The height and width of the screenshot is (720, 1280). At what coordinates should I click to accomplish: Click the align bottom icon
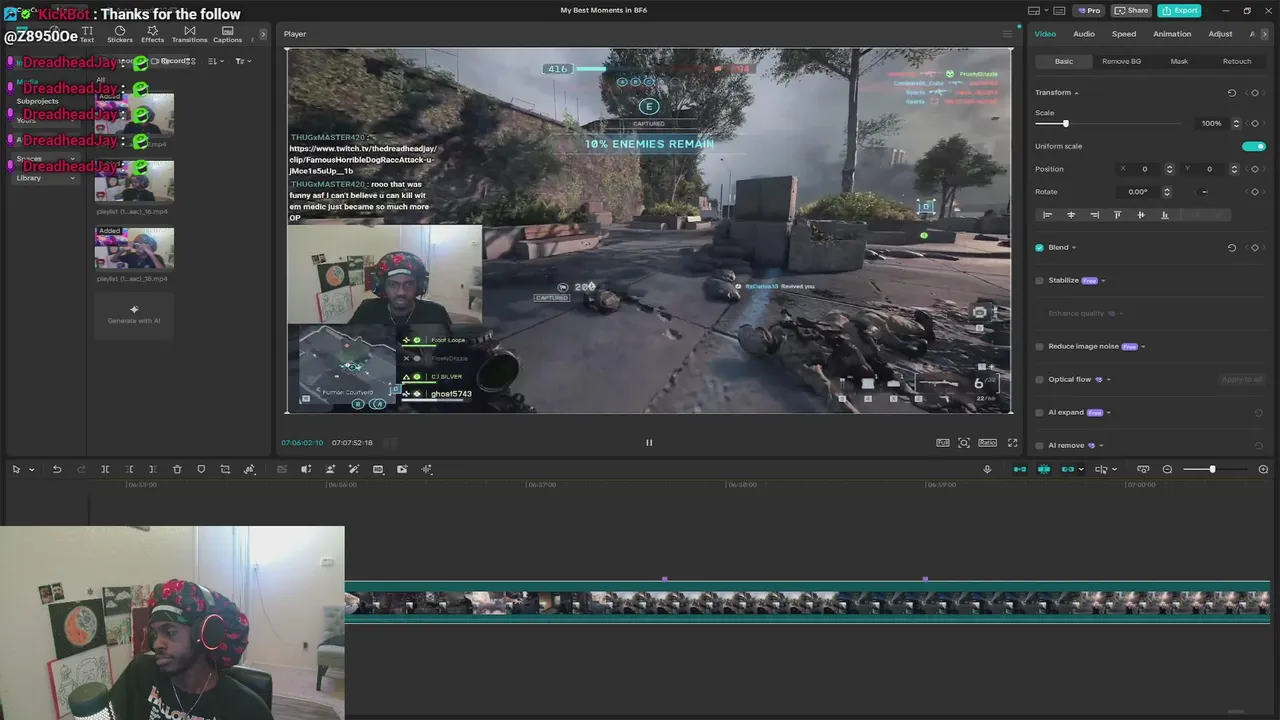click(1164, 215)
